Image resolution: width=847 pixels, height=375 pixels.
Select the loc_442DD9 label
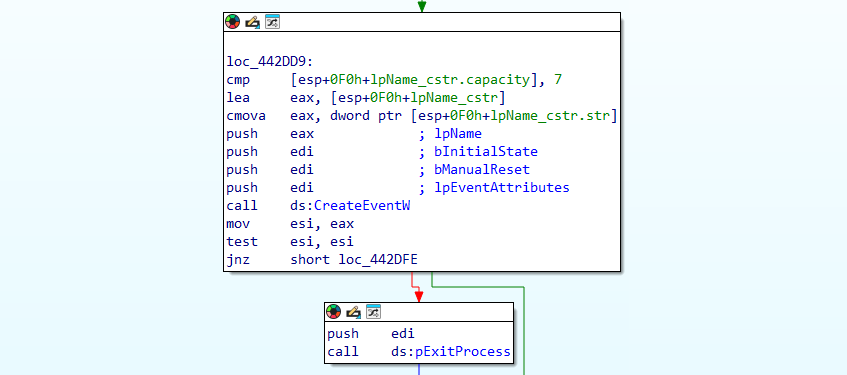coord(270,62)
